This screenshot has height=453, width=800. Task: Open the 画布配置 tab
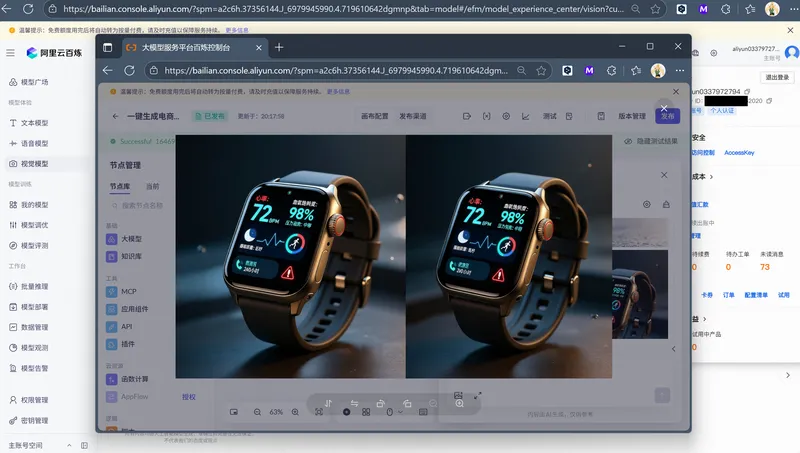pos(374,116)
